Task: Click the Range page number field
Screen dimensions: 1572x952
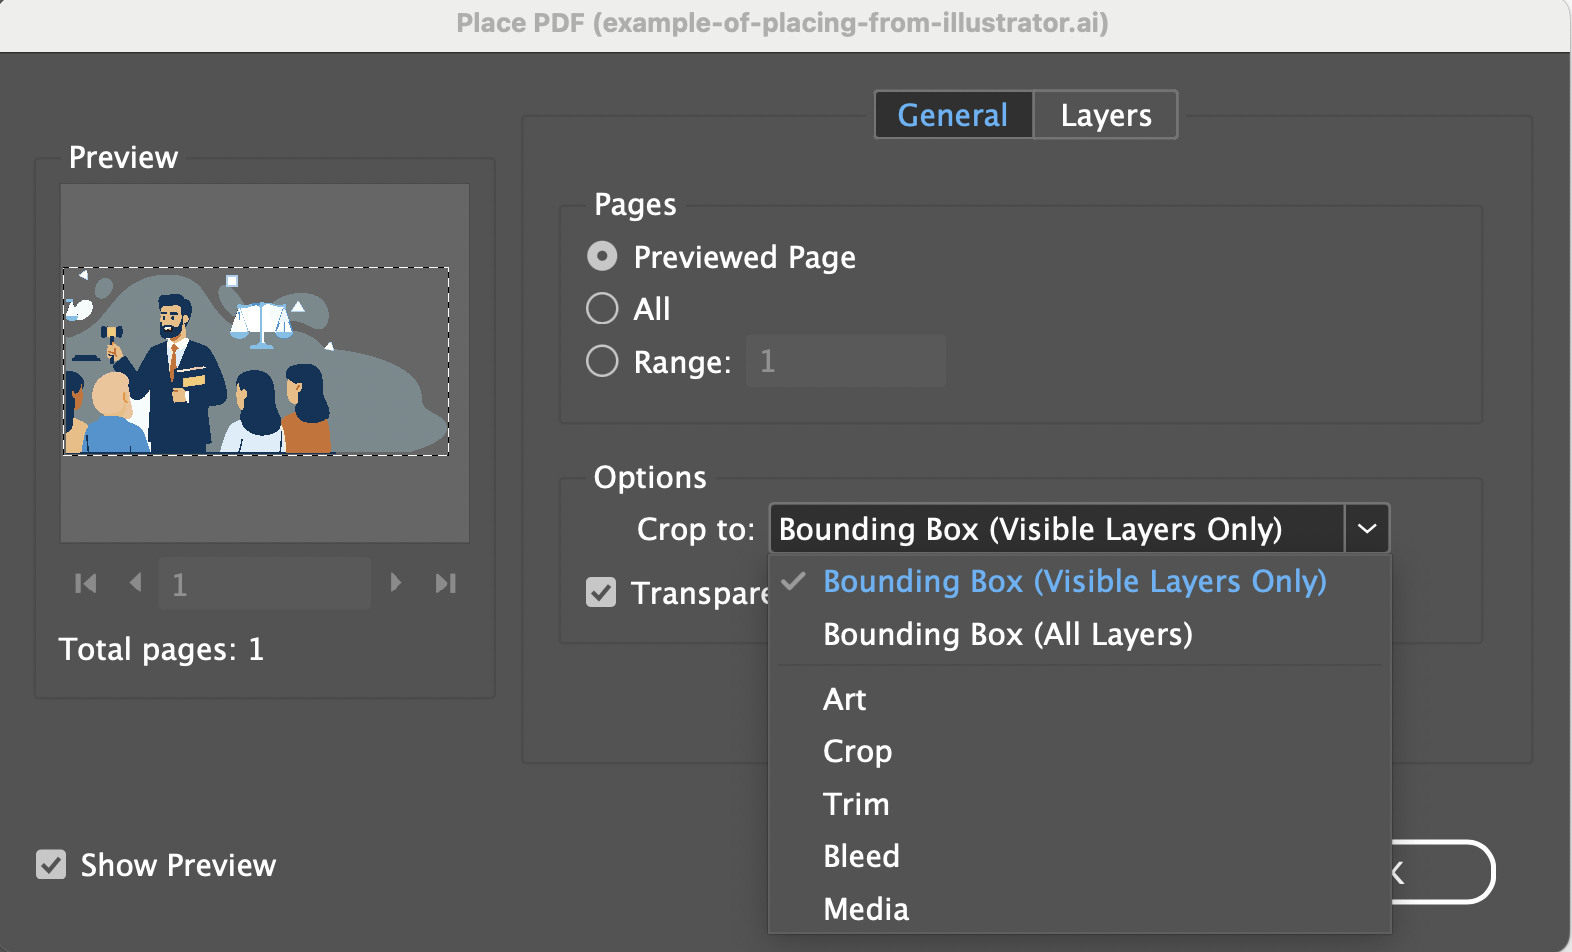Action: pos(845,361)
